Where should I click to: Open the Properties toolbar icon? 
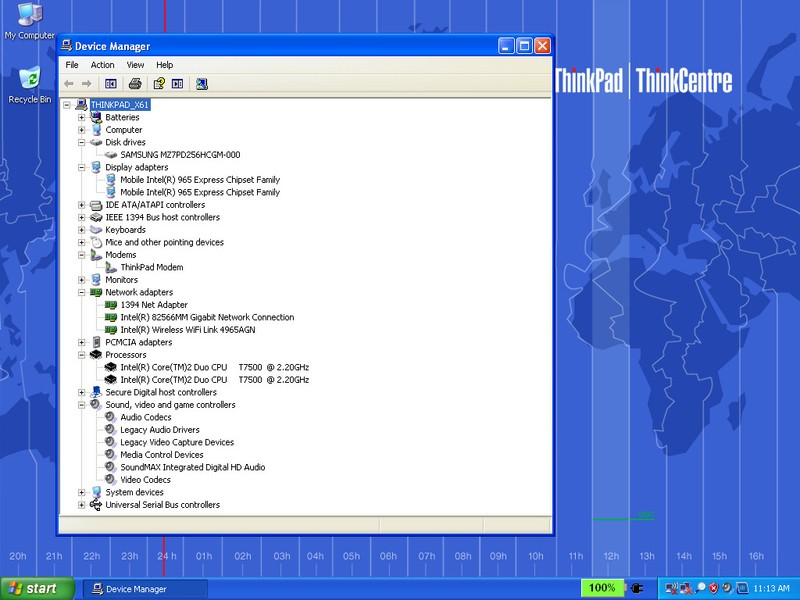(159, 84)
